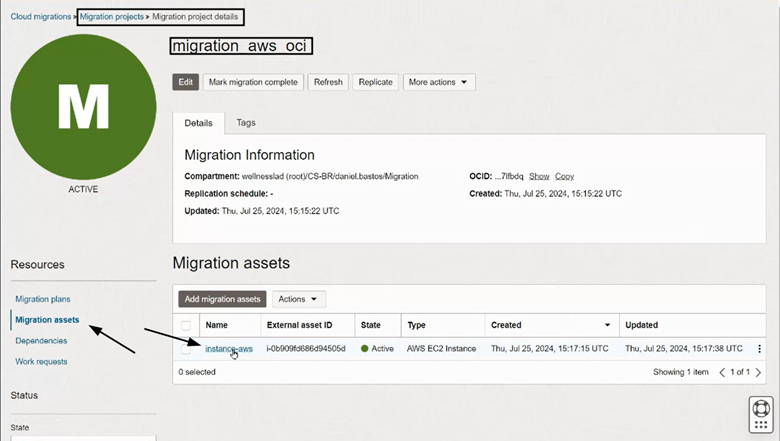Click Add migration assets button
This screenshot has width=780, height=441.
pyautogui.click(x=223, y=299)
